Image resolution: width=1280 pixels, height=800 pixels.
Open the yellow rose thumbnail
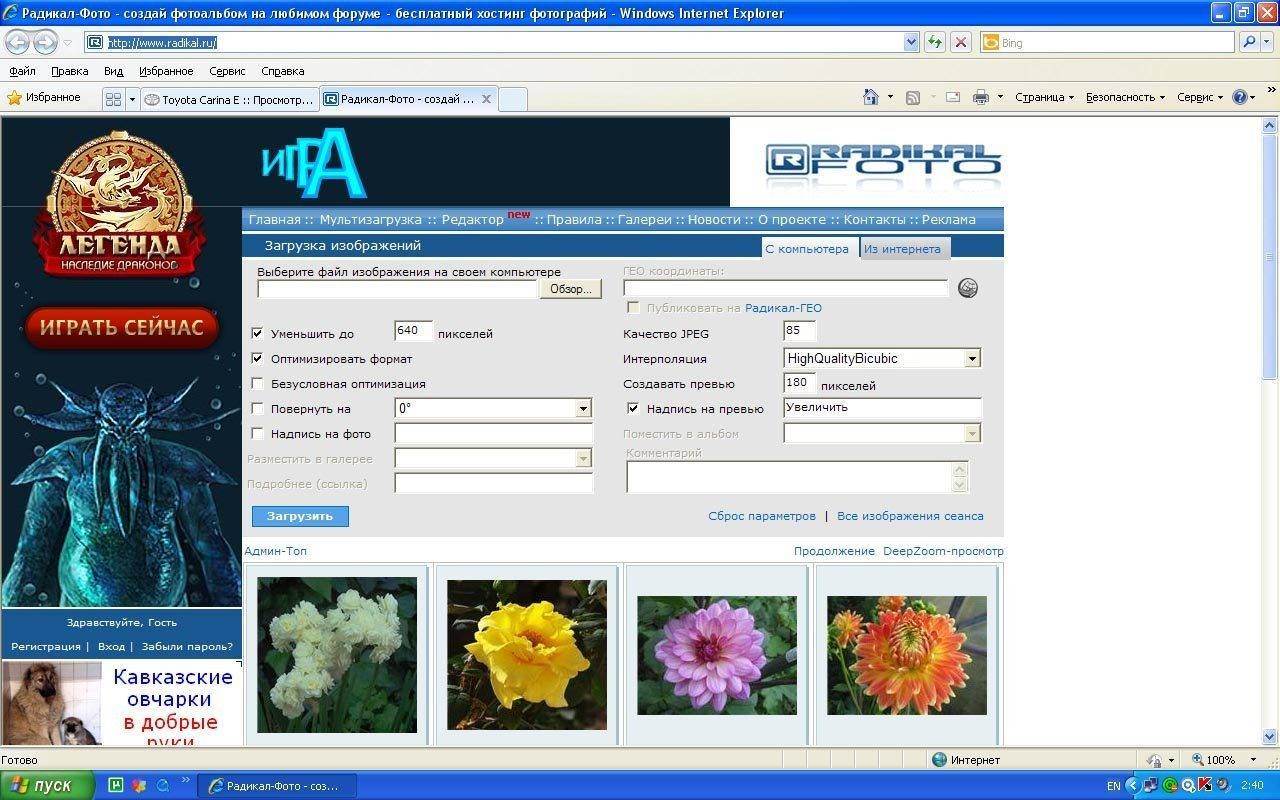[x=527, y=654]
